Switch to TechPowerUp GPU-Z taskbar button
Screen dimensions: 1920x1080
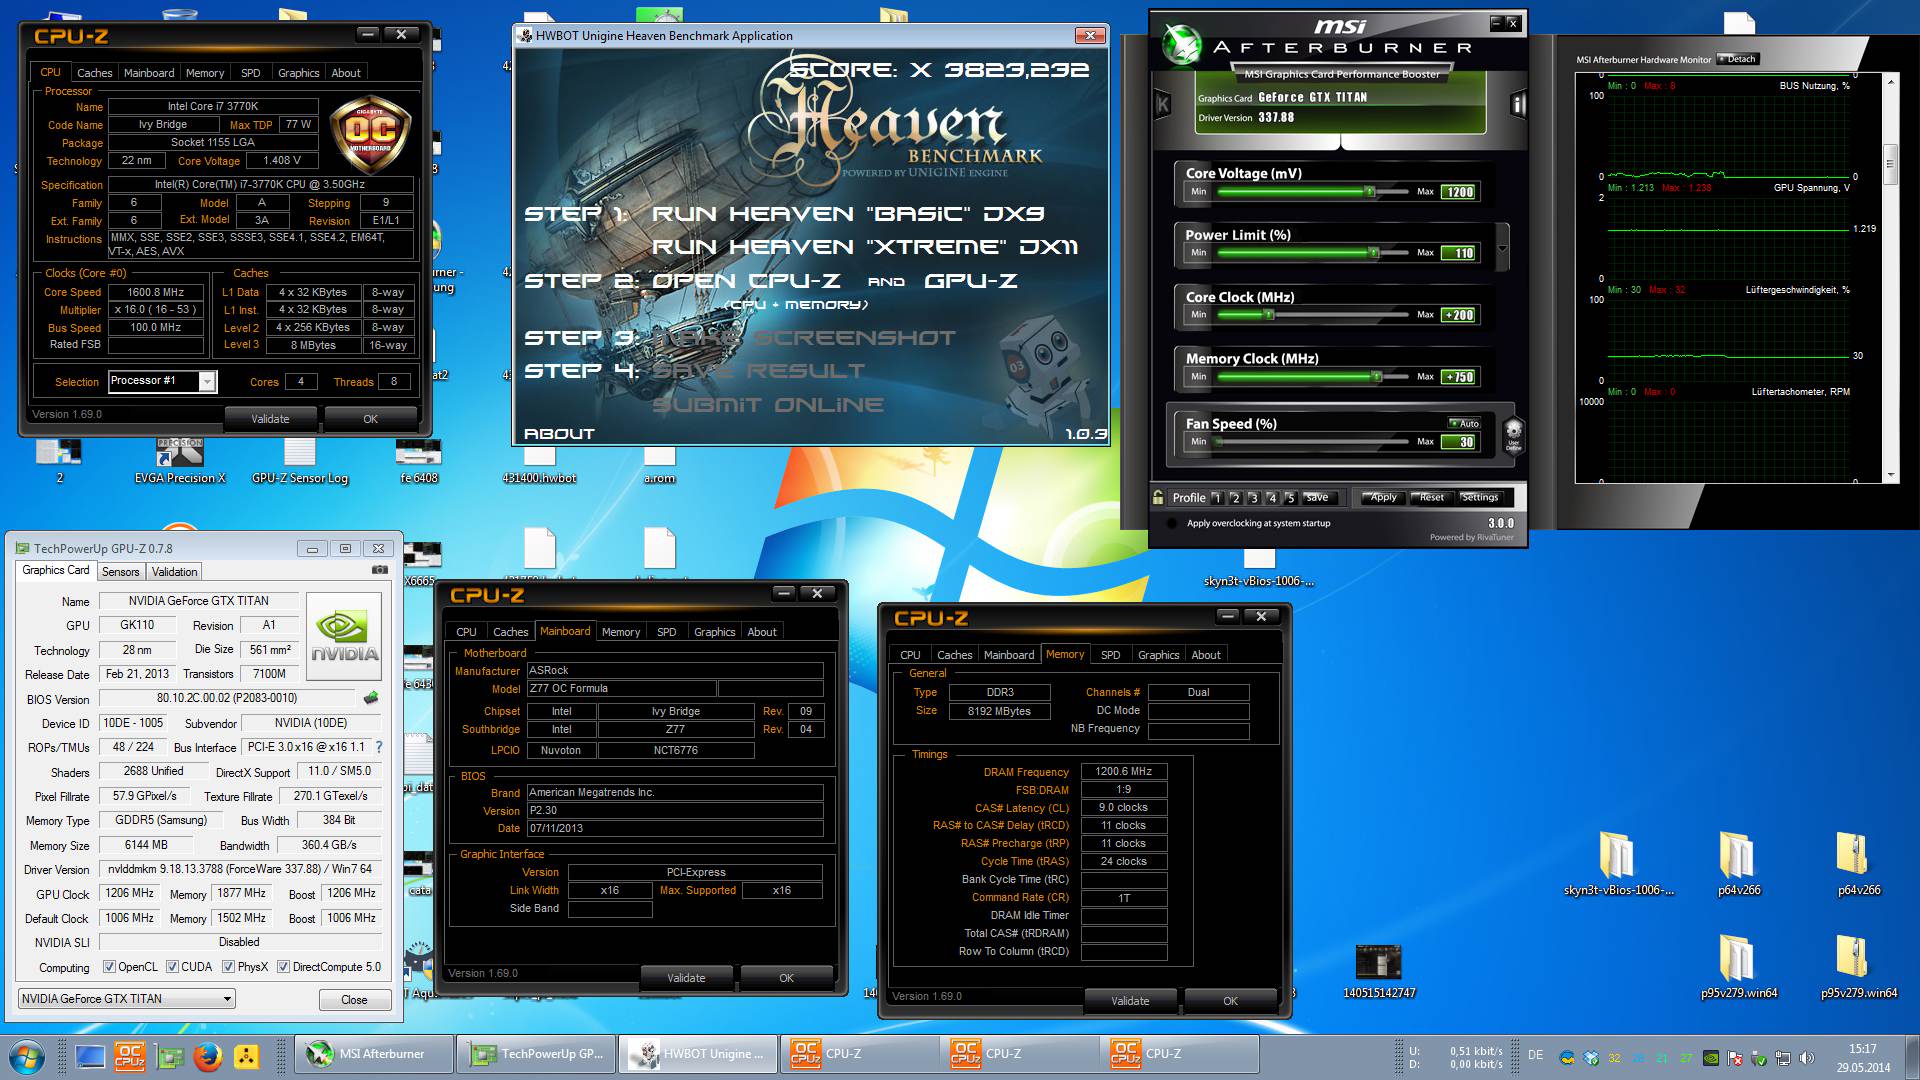(x=536, y=1054)
